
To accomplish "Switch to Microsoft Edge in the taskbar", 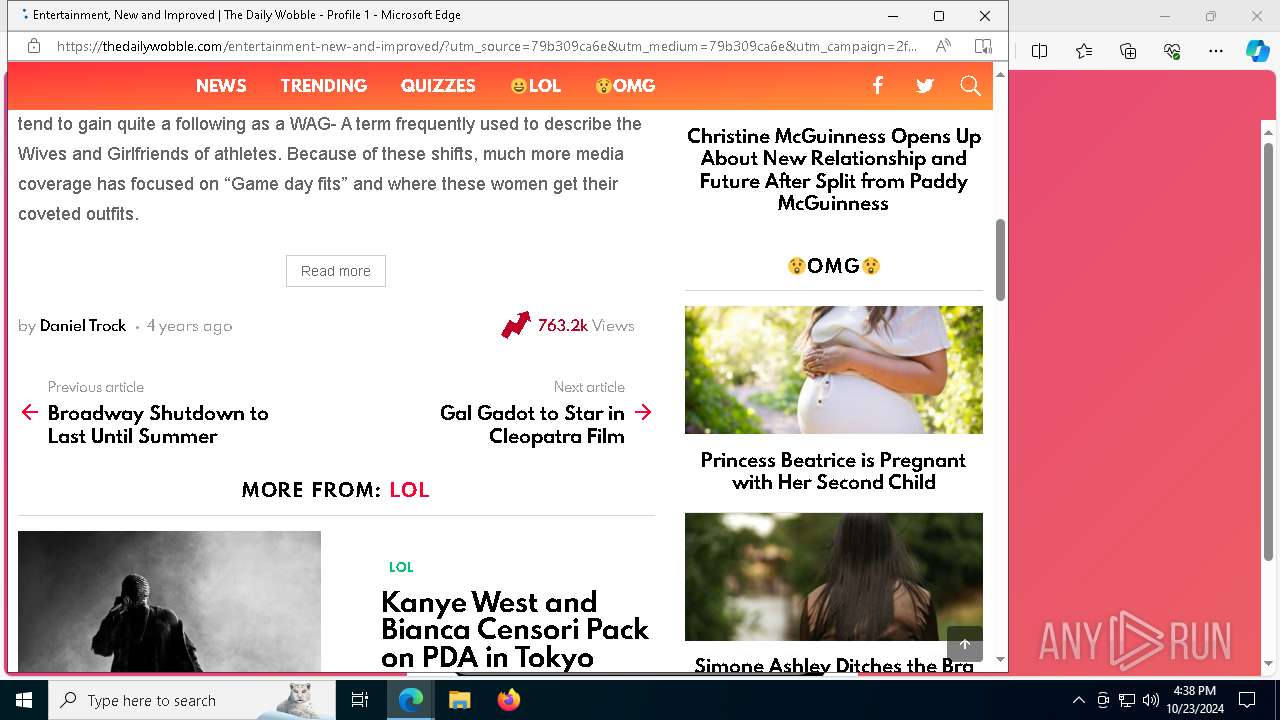I will (411, 700).
